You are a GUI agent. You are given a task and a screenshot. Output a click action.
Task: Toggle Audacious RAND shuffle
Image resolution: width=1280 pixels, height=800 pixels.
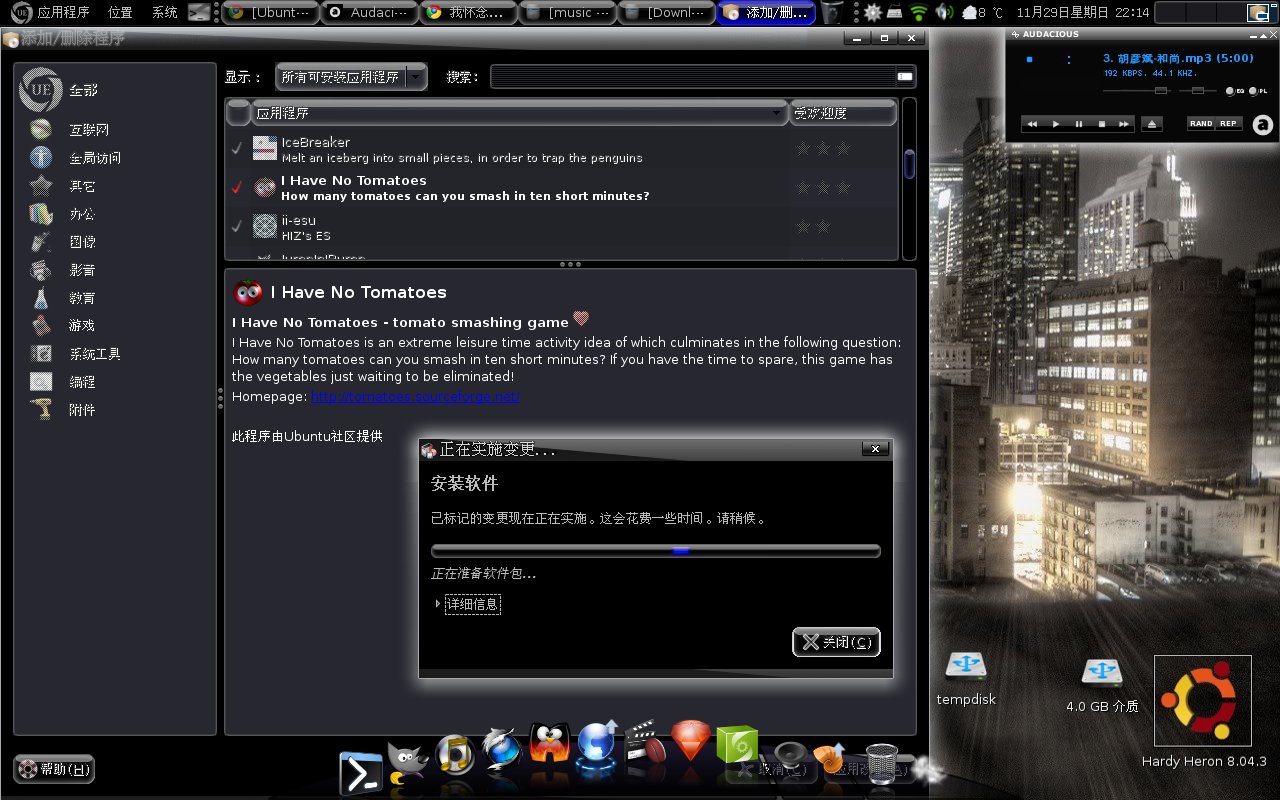pos(1201,124)
